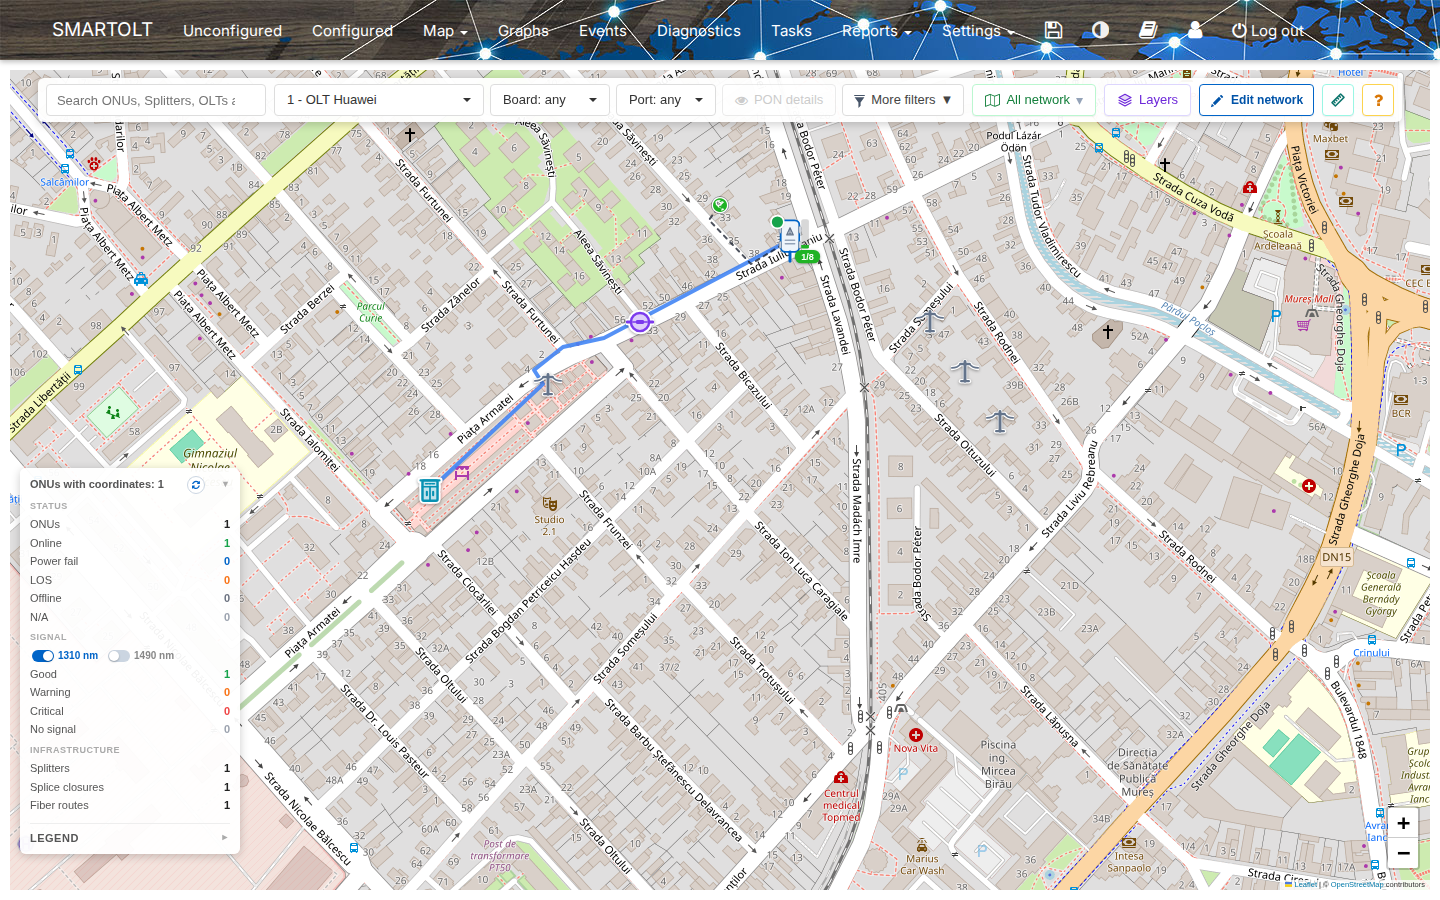Click the Log out link
This screenshot has height=900, width=1440.
[x=1267, y=31]
